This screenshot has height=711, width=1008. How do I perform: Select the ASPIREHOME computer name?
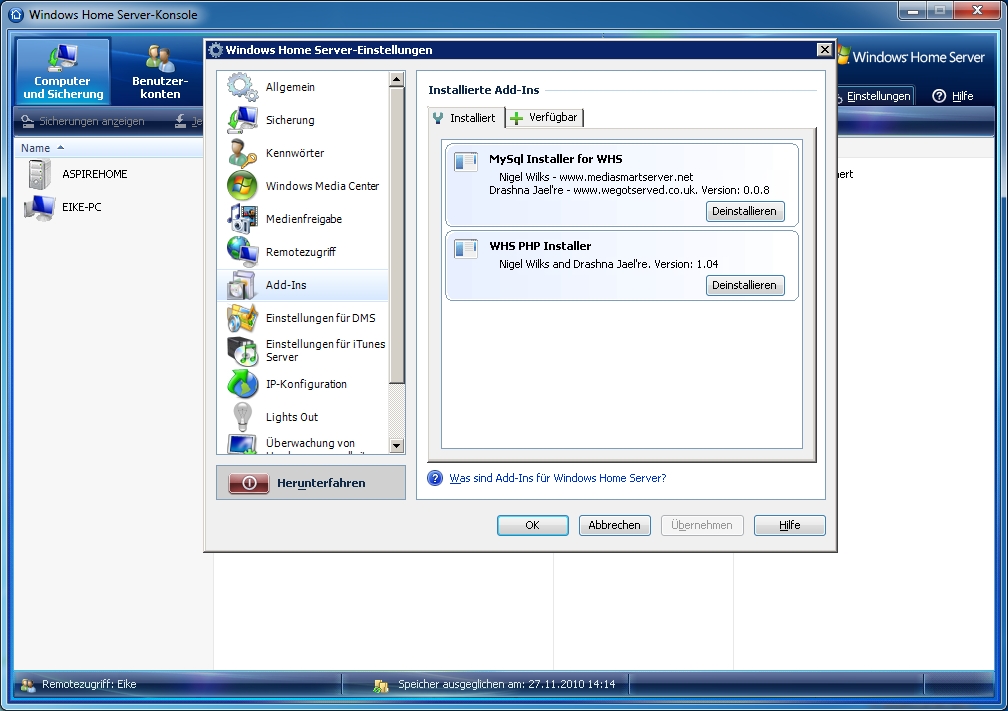(x=94, y=174)
